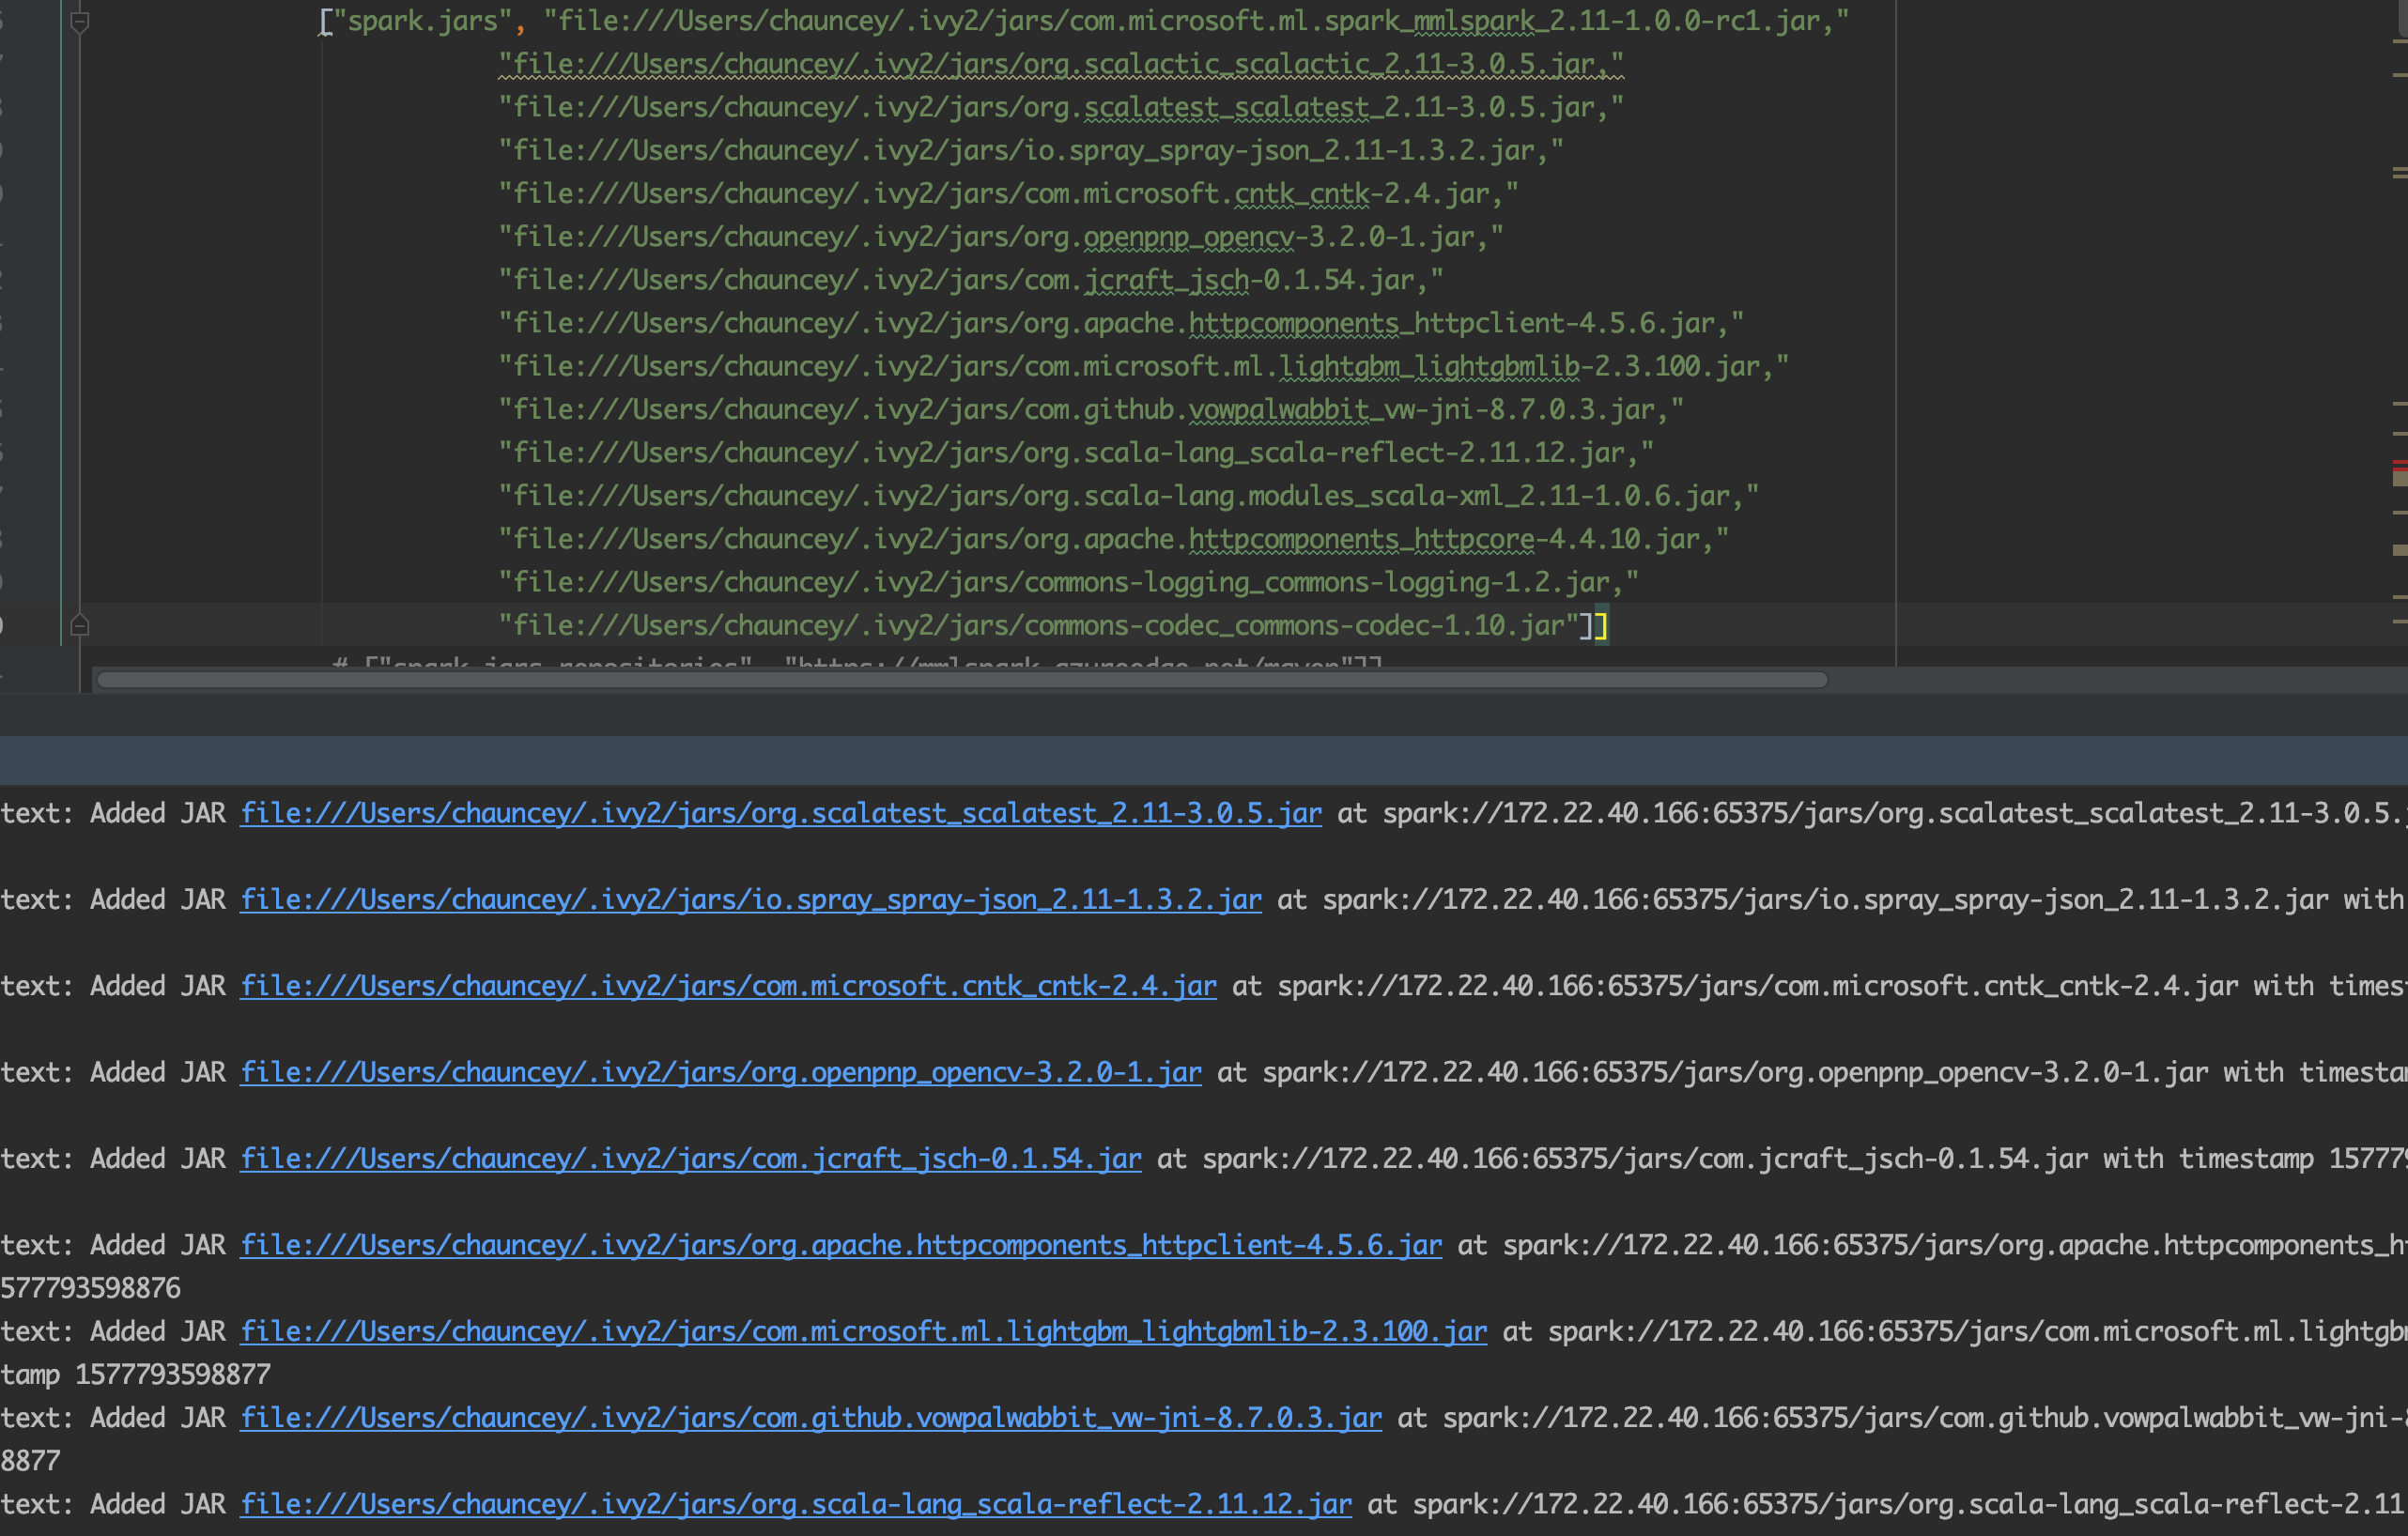Screen dimensions: 2408x1536
Task: Click the red error marker on the right stripe
Action: pyautogui.click(x=2399, y=464)
